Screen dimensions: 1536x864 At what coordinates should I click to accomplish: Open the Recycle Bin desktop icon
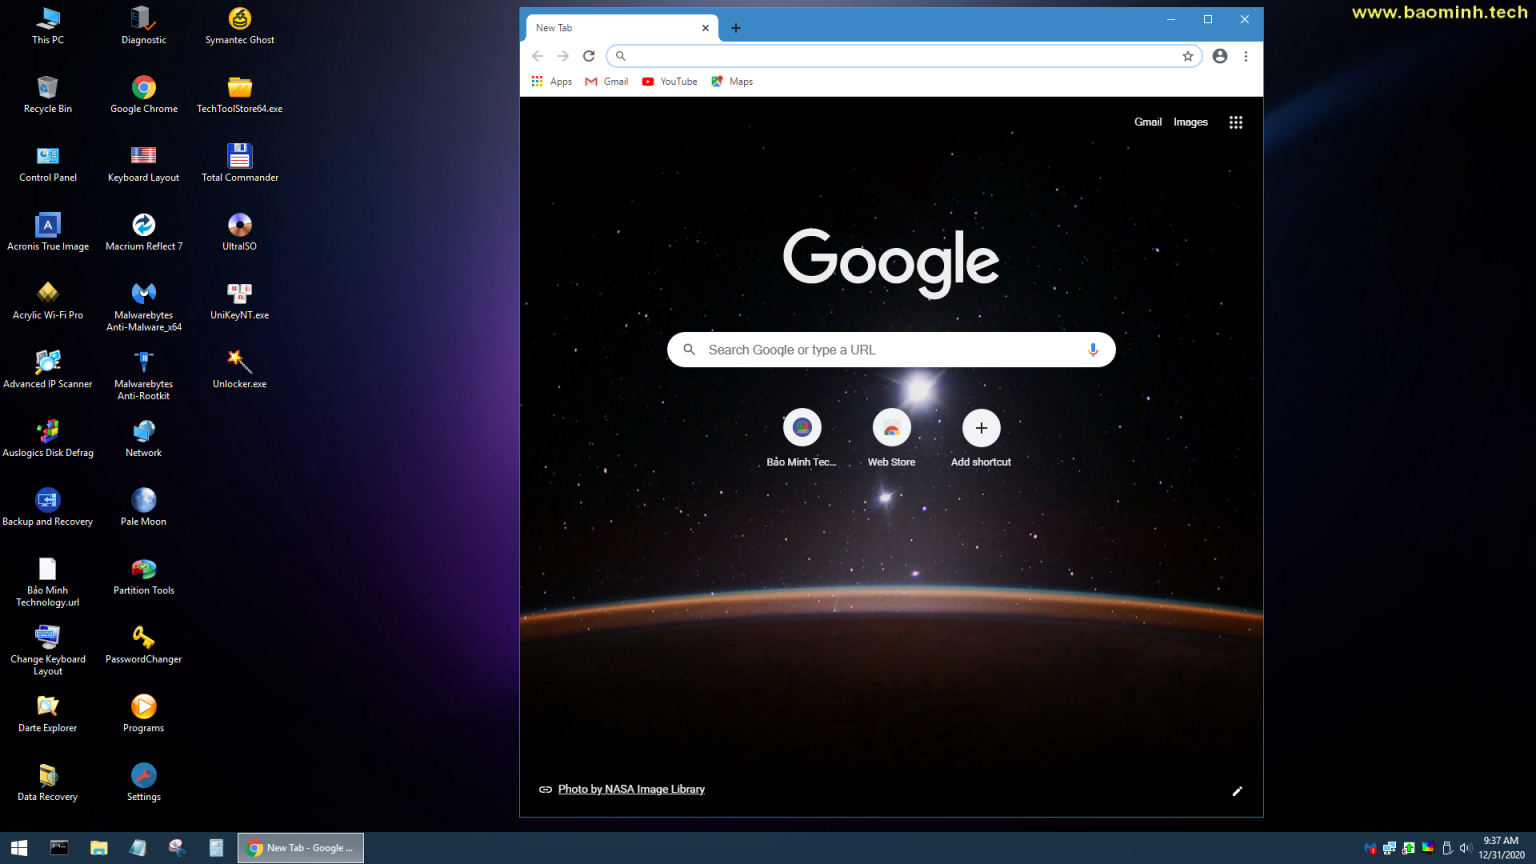click(47, 95)
